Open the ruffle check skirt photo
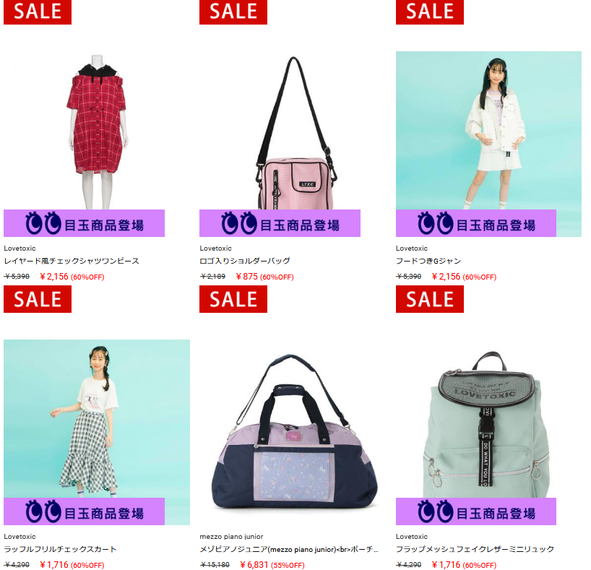 [x=97, y=432]
